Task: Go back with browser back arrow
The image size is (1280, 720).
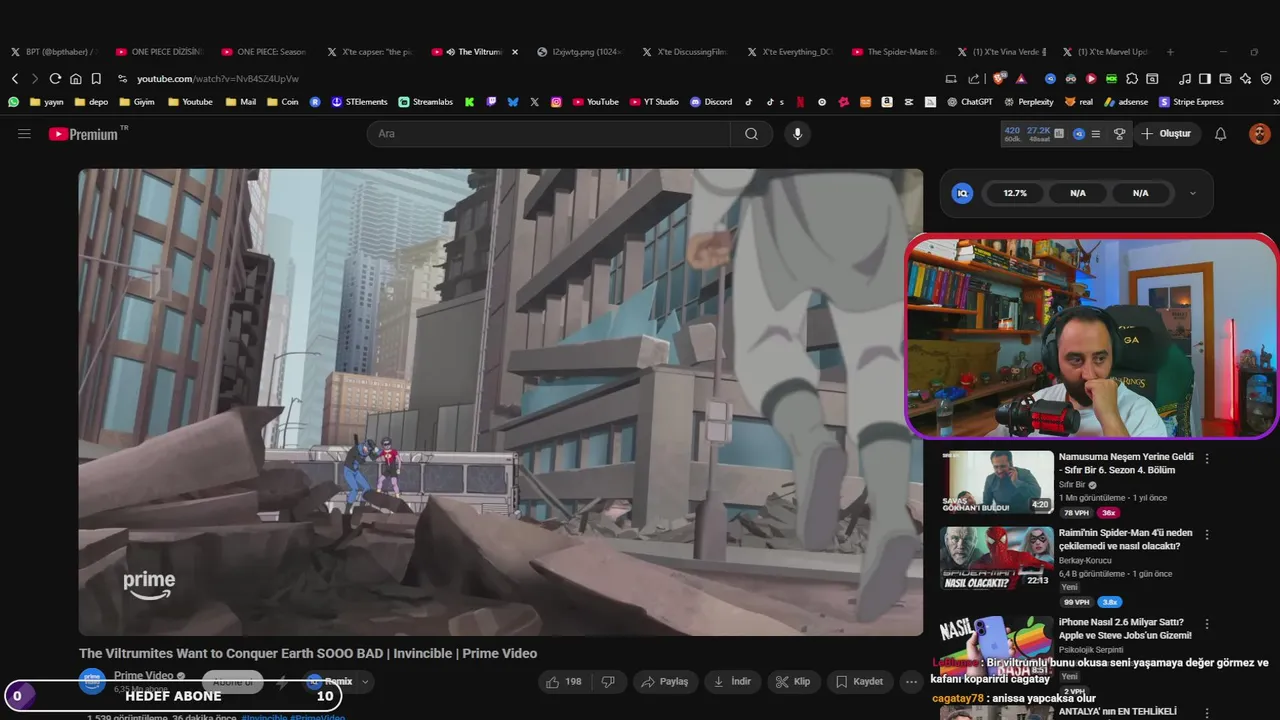Action: coord(15,78)
